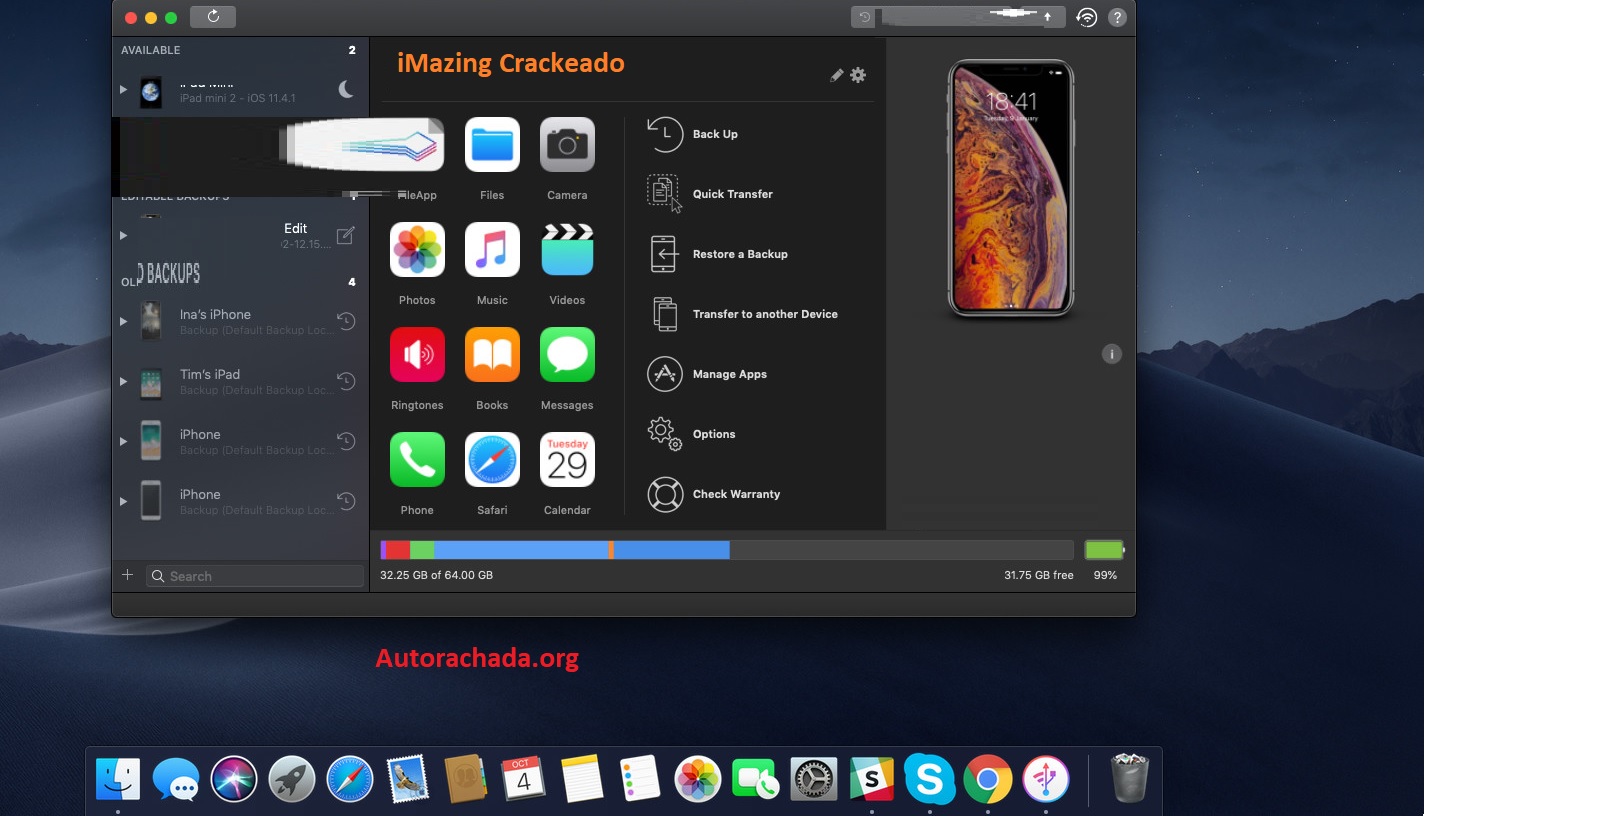The image size is (1600, 816).
Task: Open the Ringtones icon
Action: (417, 355)
